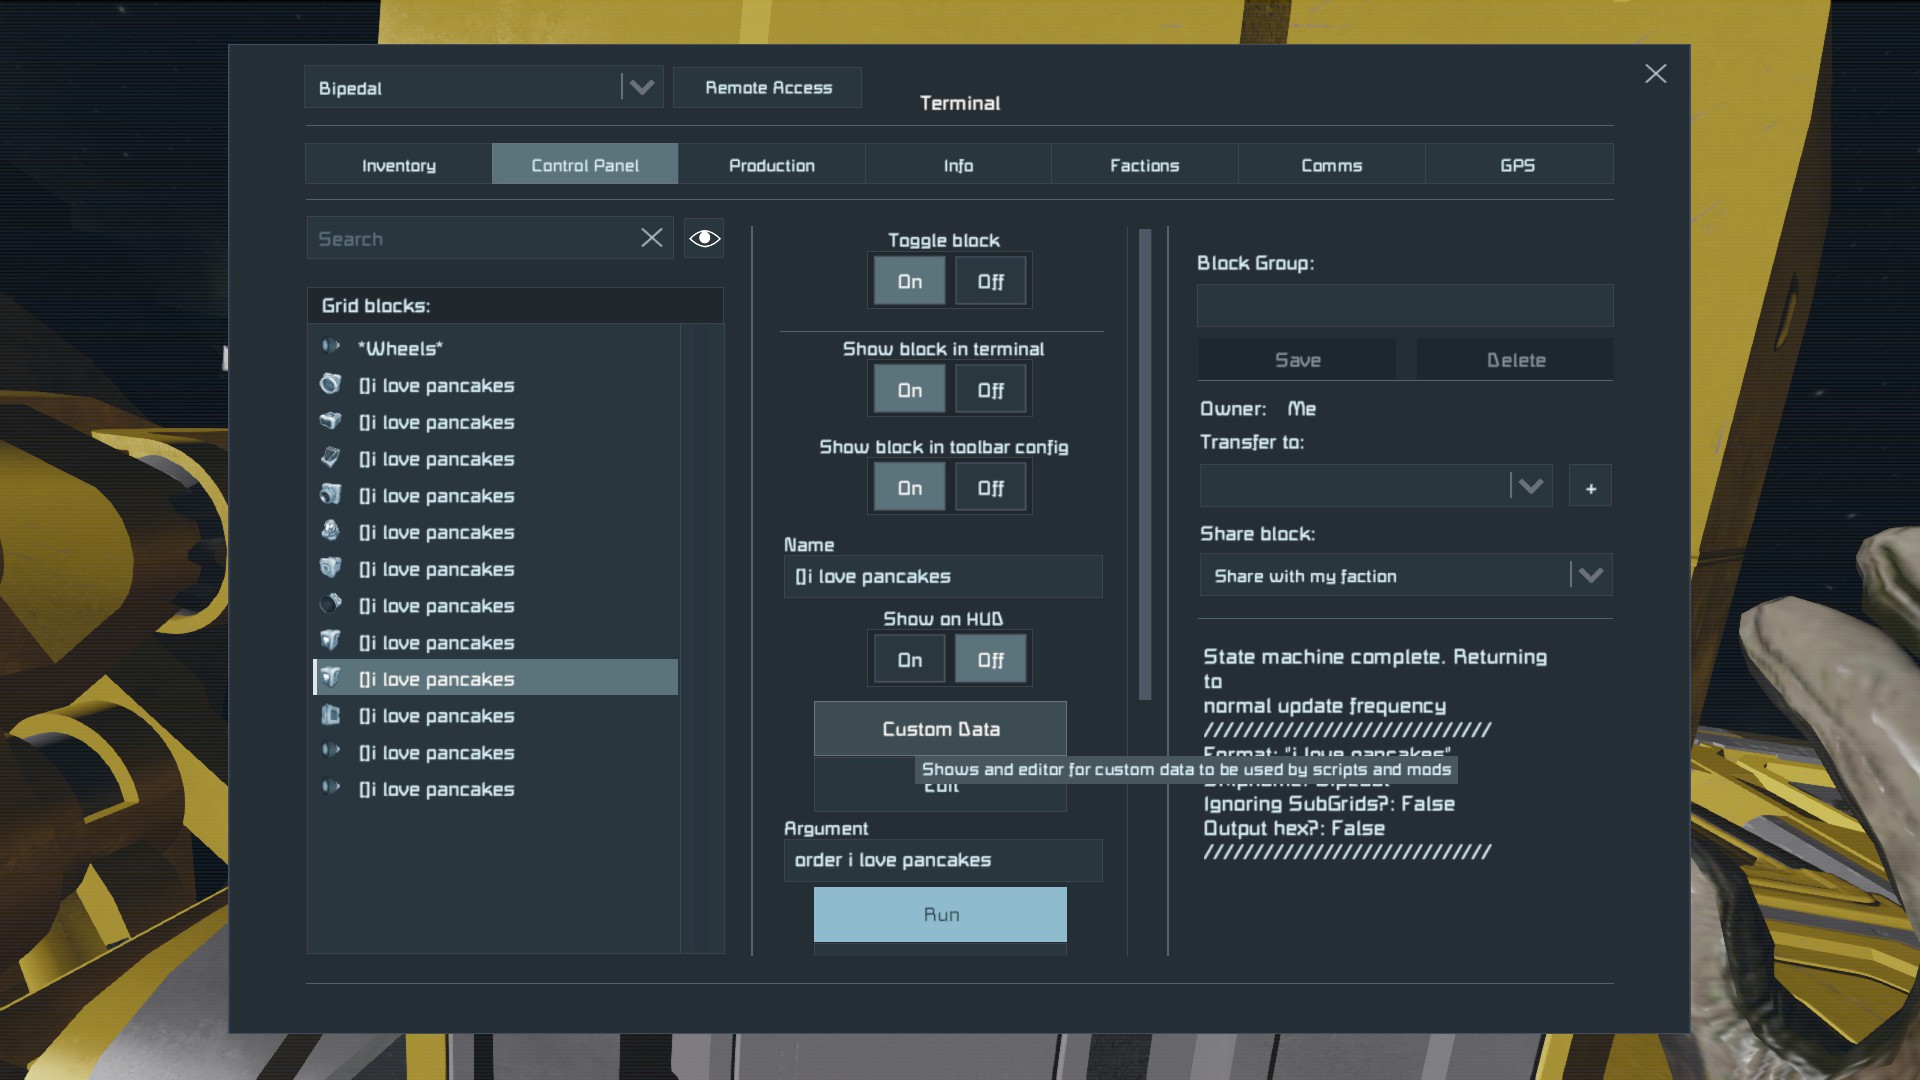This screenshot has height=1080, width=1920.
Task: Clear the search field with X icon
Action: 651,238
